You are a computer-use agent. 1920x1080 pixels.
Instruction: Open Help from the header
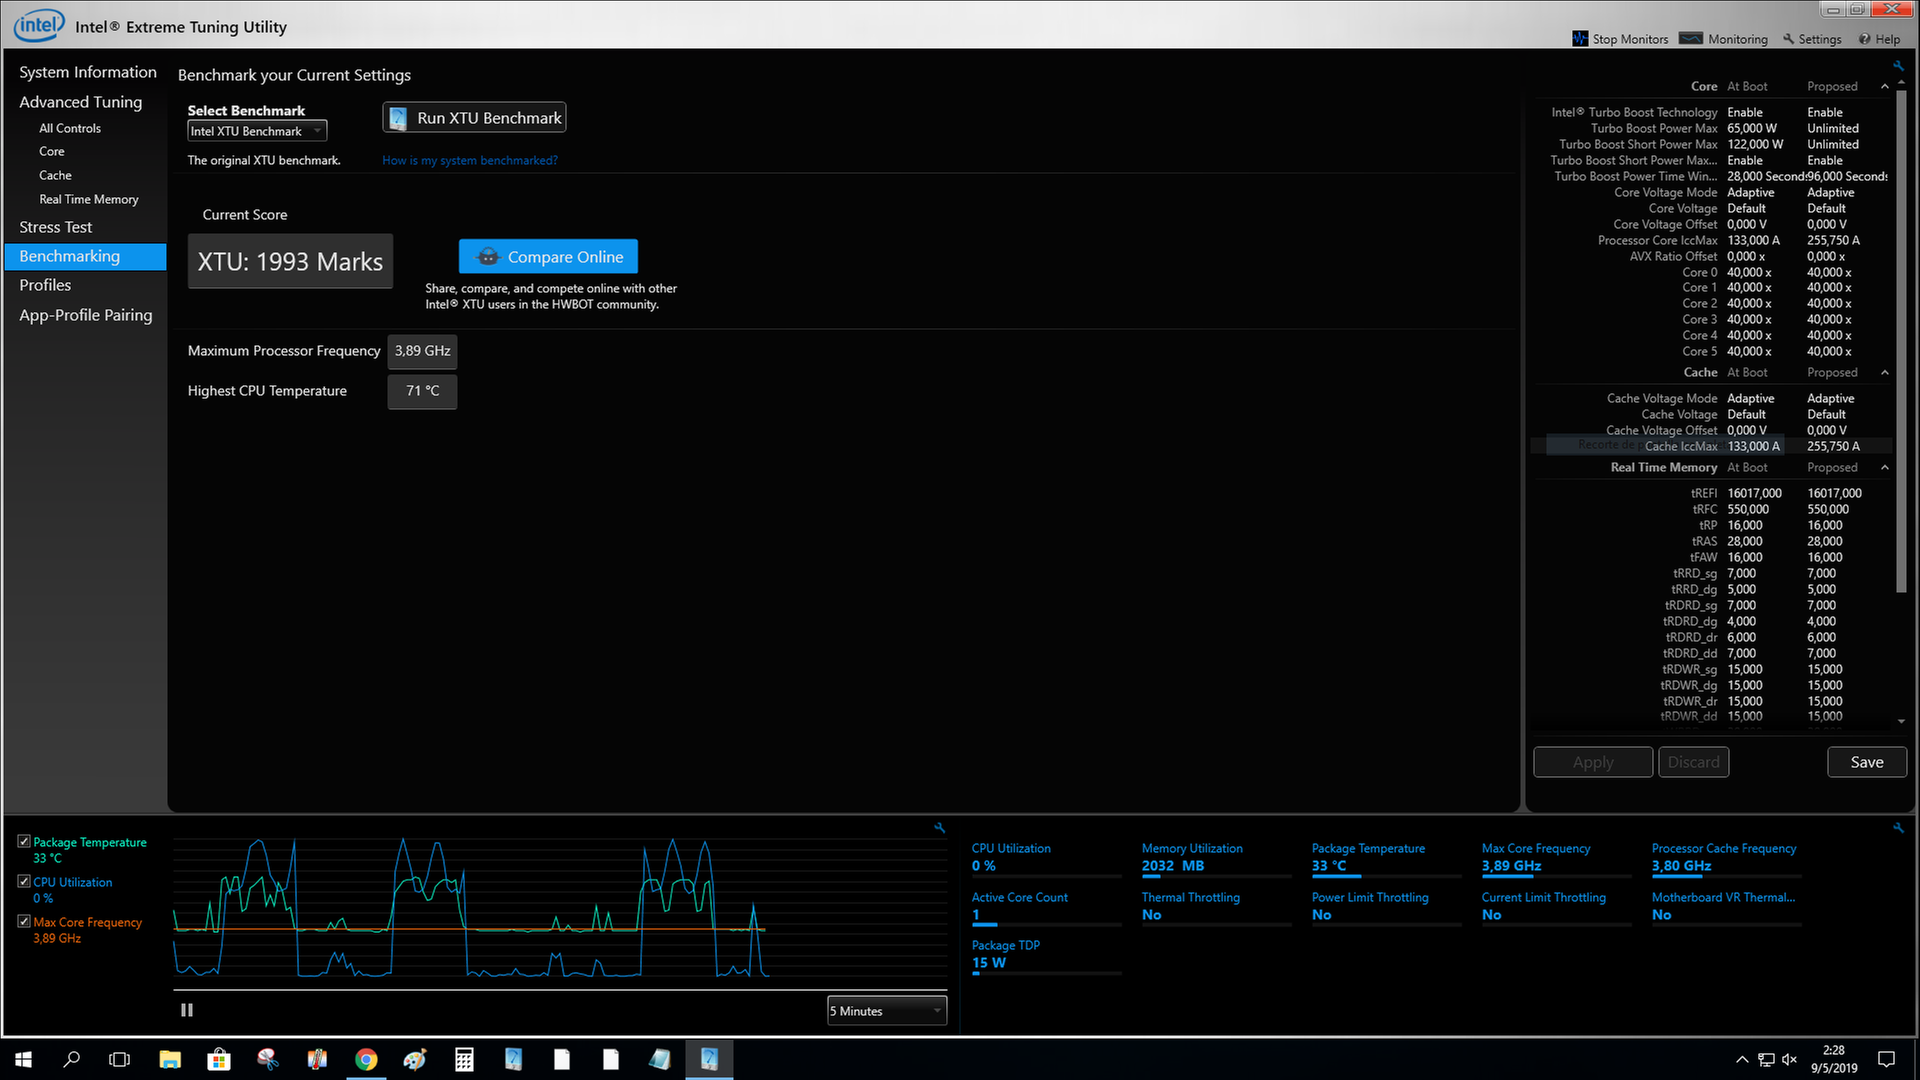tap(1880, 39)
